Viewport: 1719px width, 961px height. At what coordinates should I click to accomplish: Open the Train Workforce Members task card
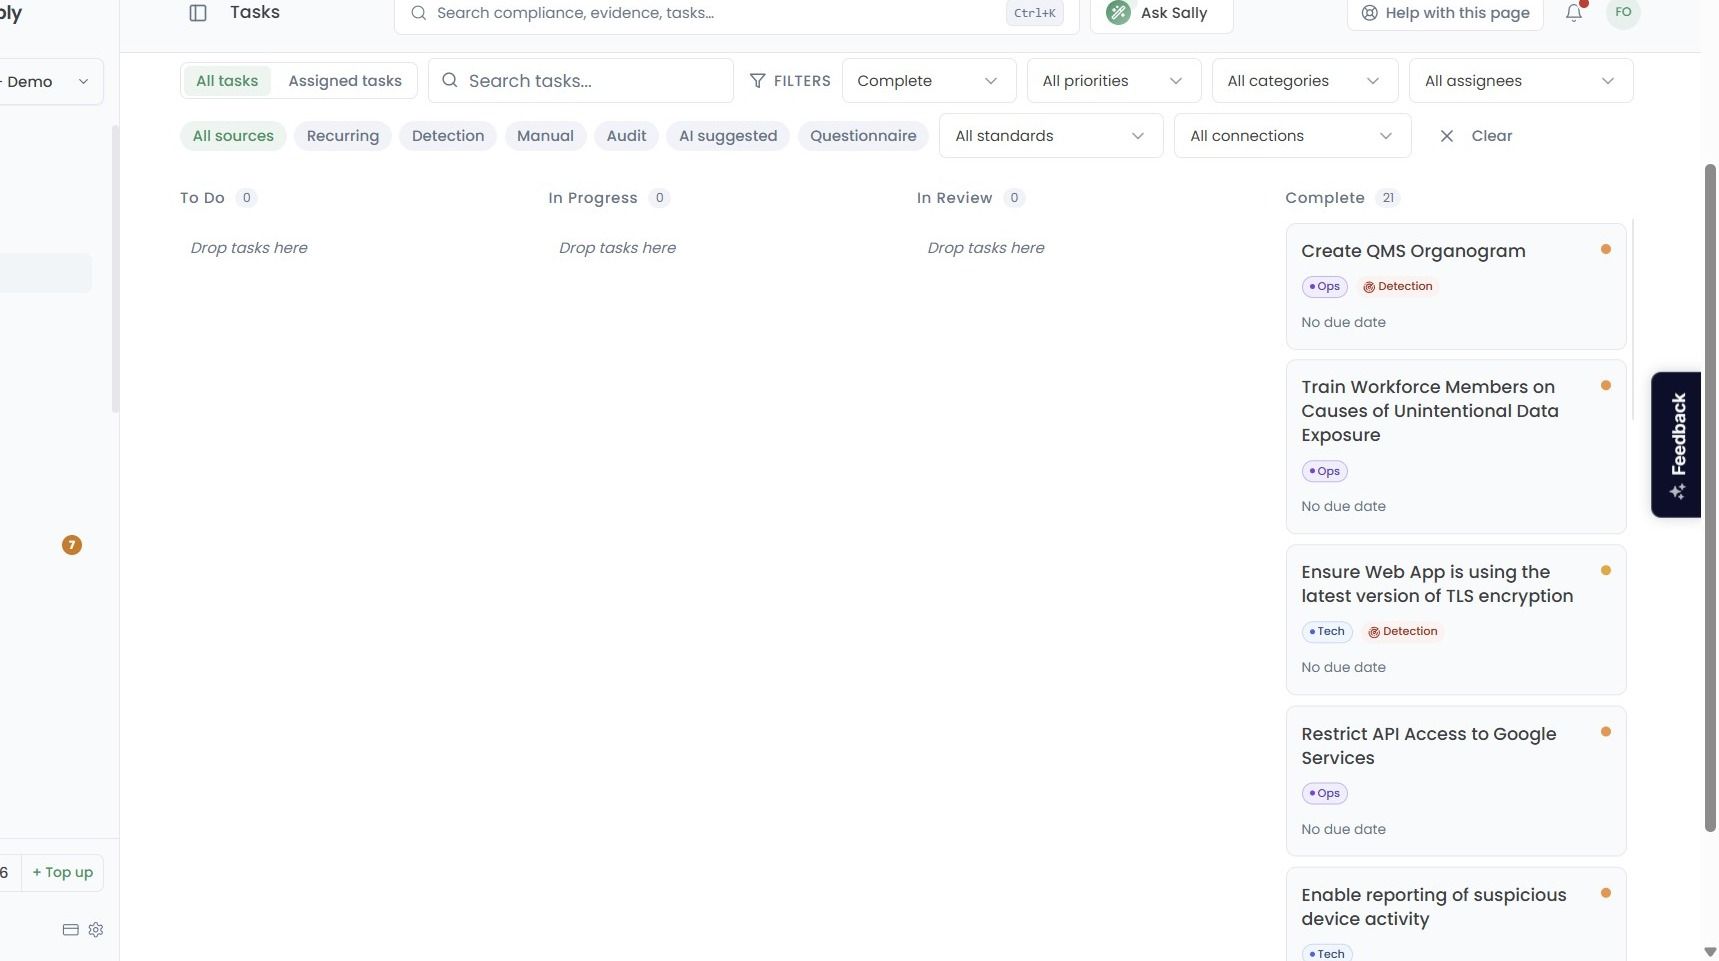(1456, 447)
